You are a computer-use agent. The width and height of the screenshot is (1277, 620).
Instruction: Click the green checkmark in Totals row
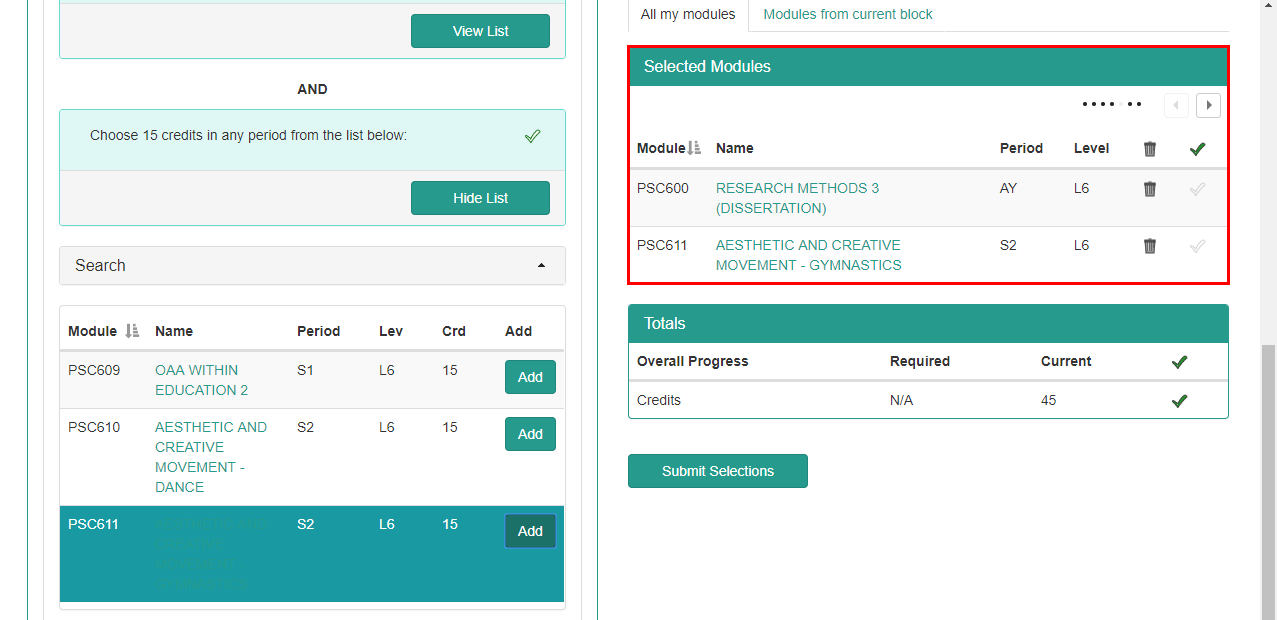pyautogui.click(x=1179, y=400)
